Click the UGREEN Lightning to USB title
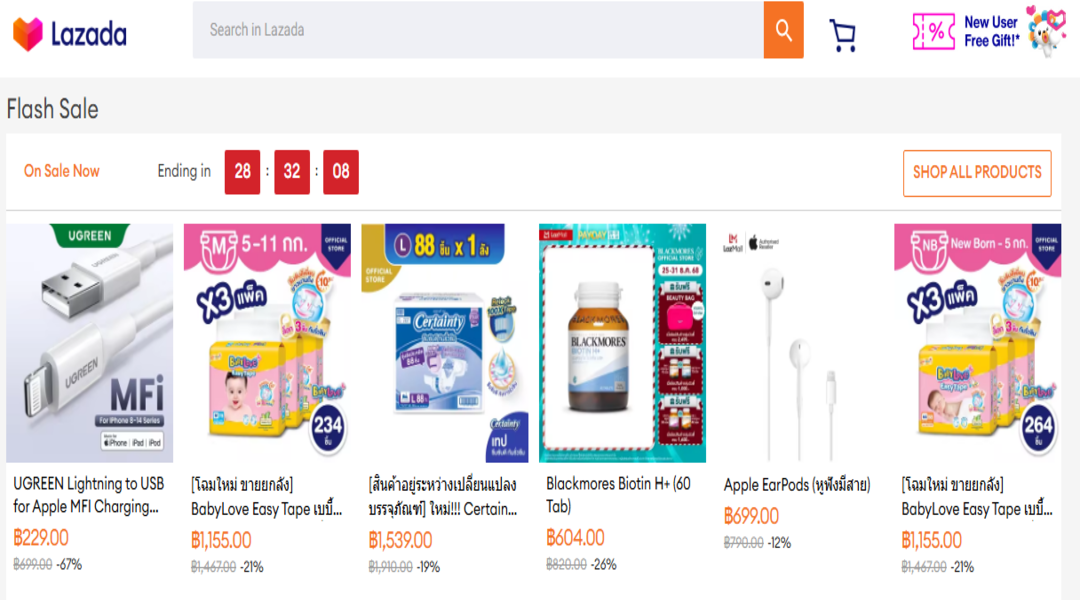The image size is (1080, 600). 89,495
